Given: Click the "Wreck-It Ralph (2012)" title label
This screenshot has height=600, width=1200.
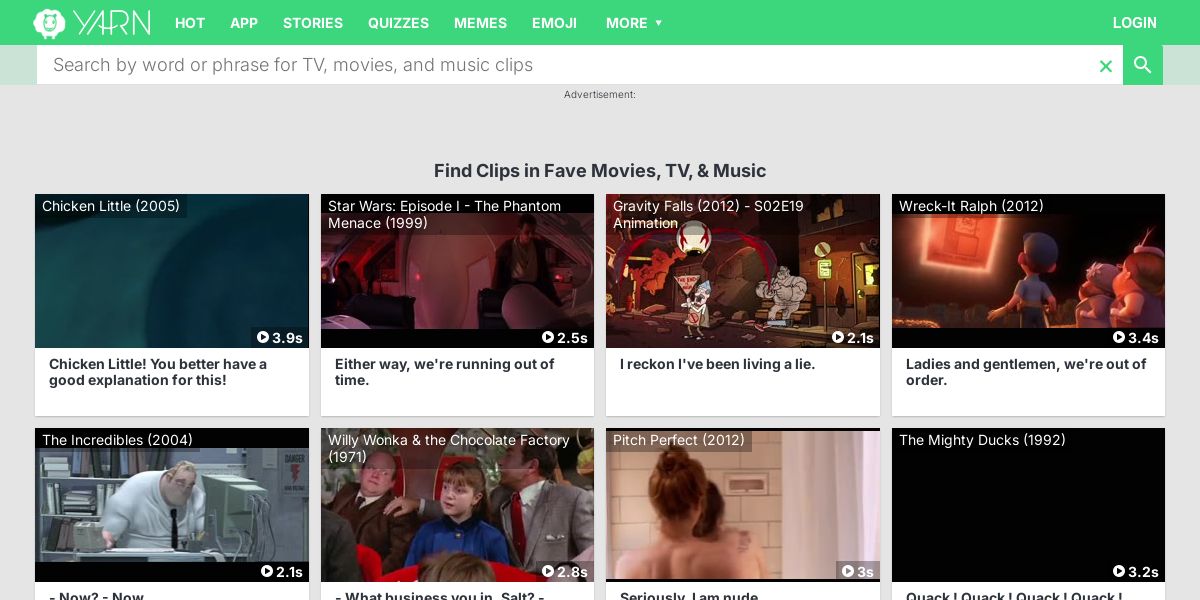Looking at the screenshot, I should (x=971, y=206).
